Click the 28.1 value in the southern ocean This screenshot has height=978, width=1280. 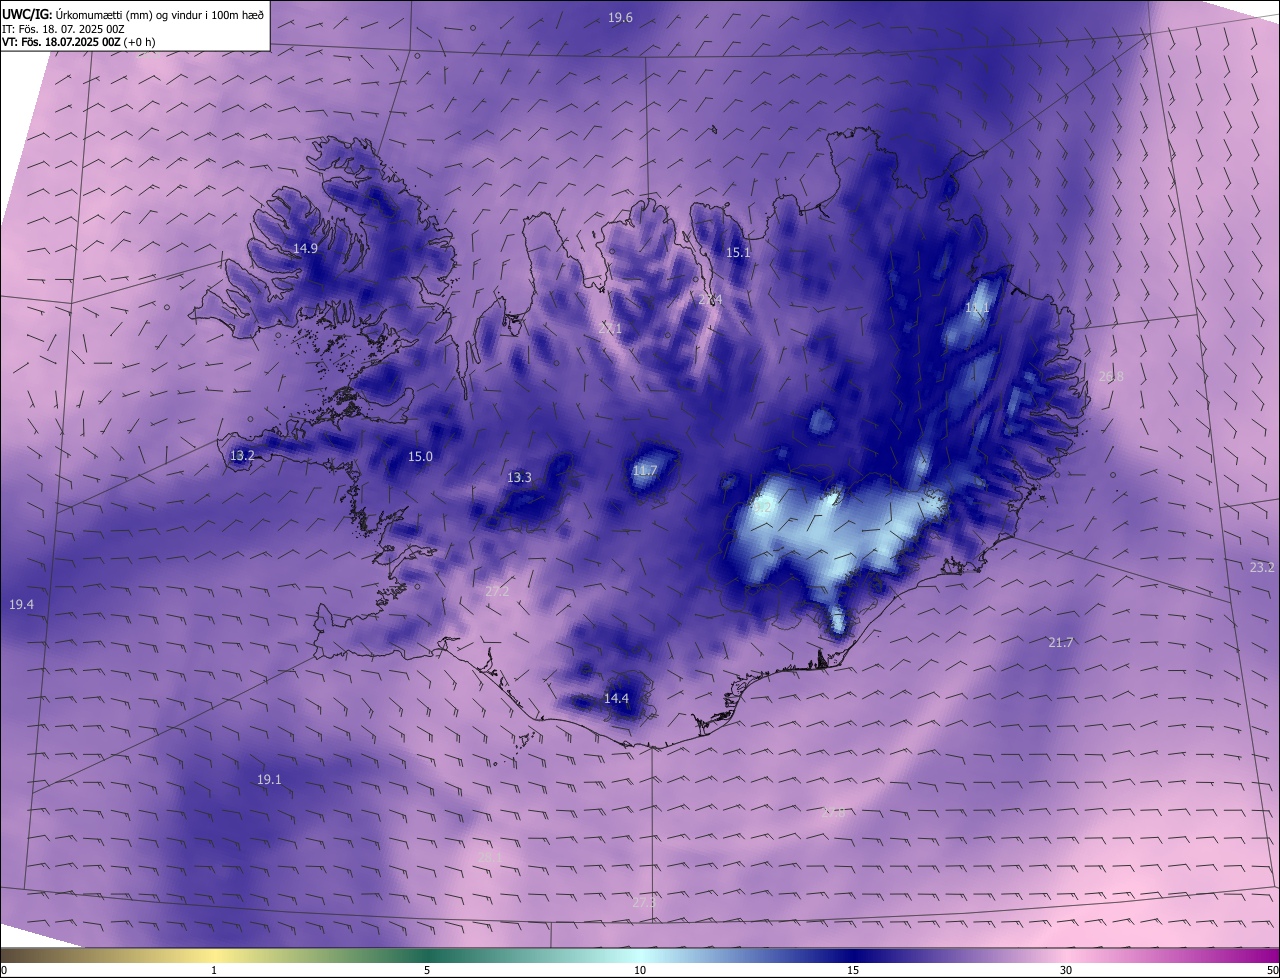coord(489,857)
